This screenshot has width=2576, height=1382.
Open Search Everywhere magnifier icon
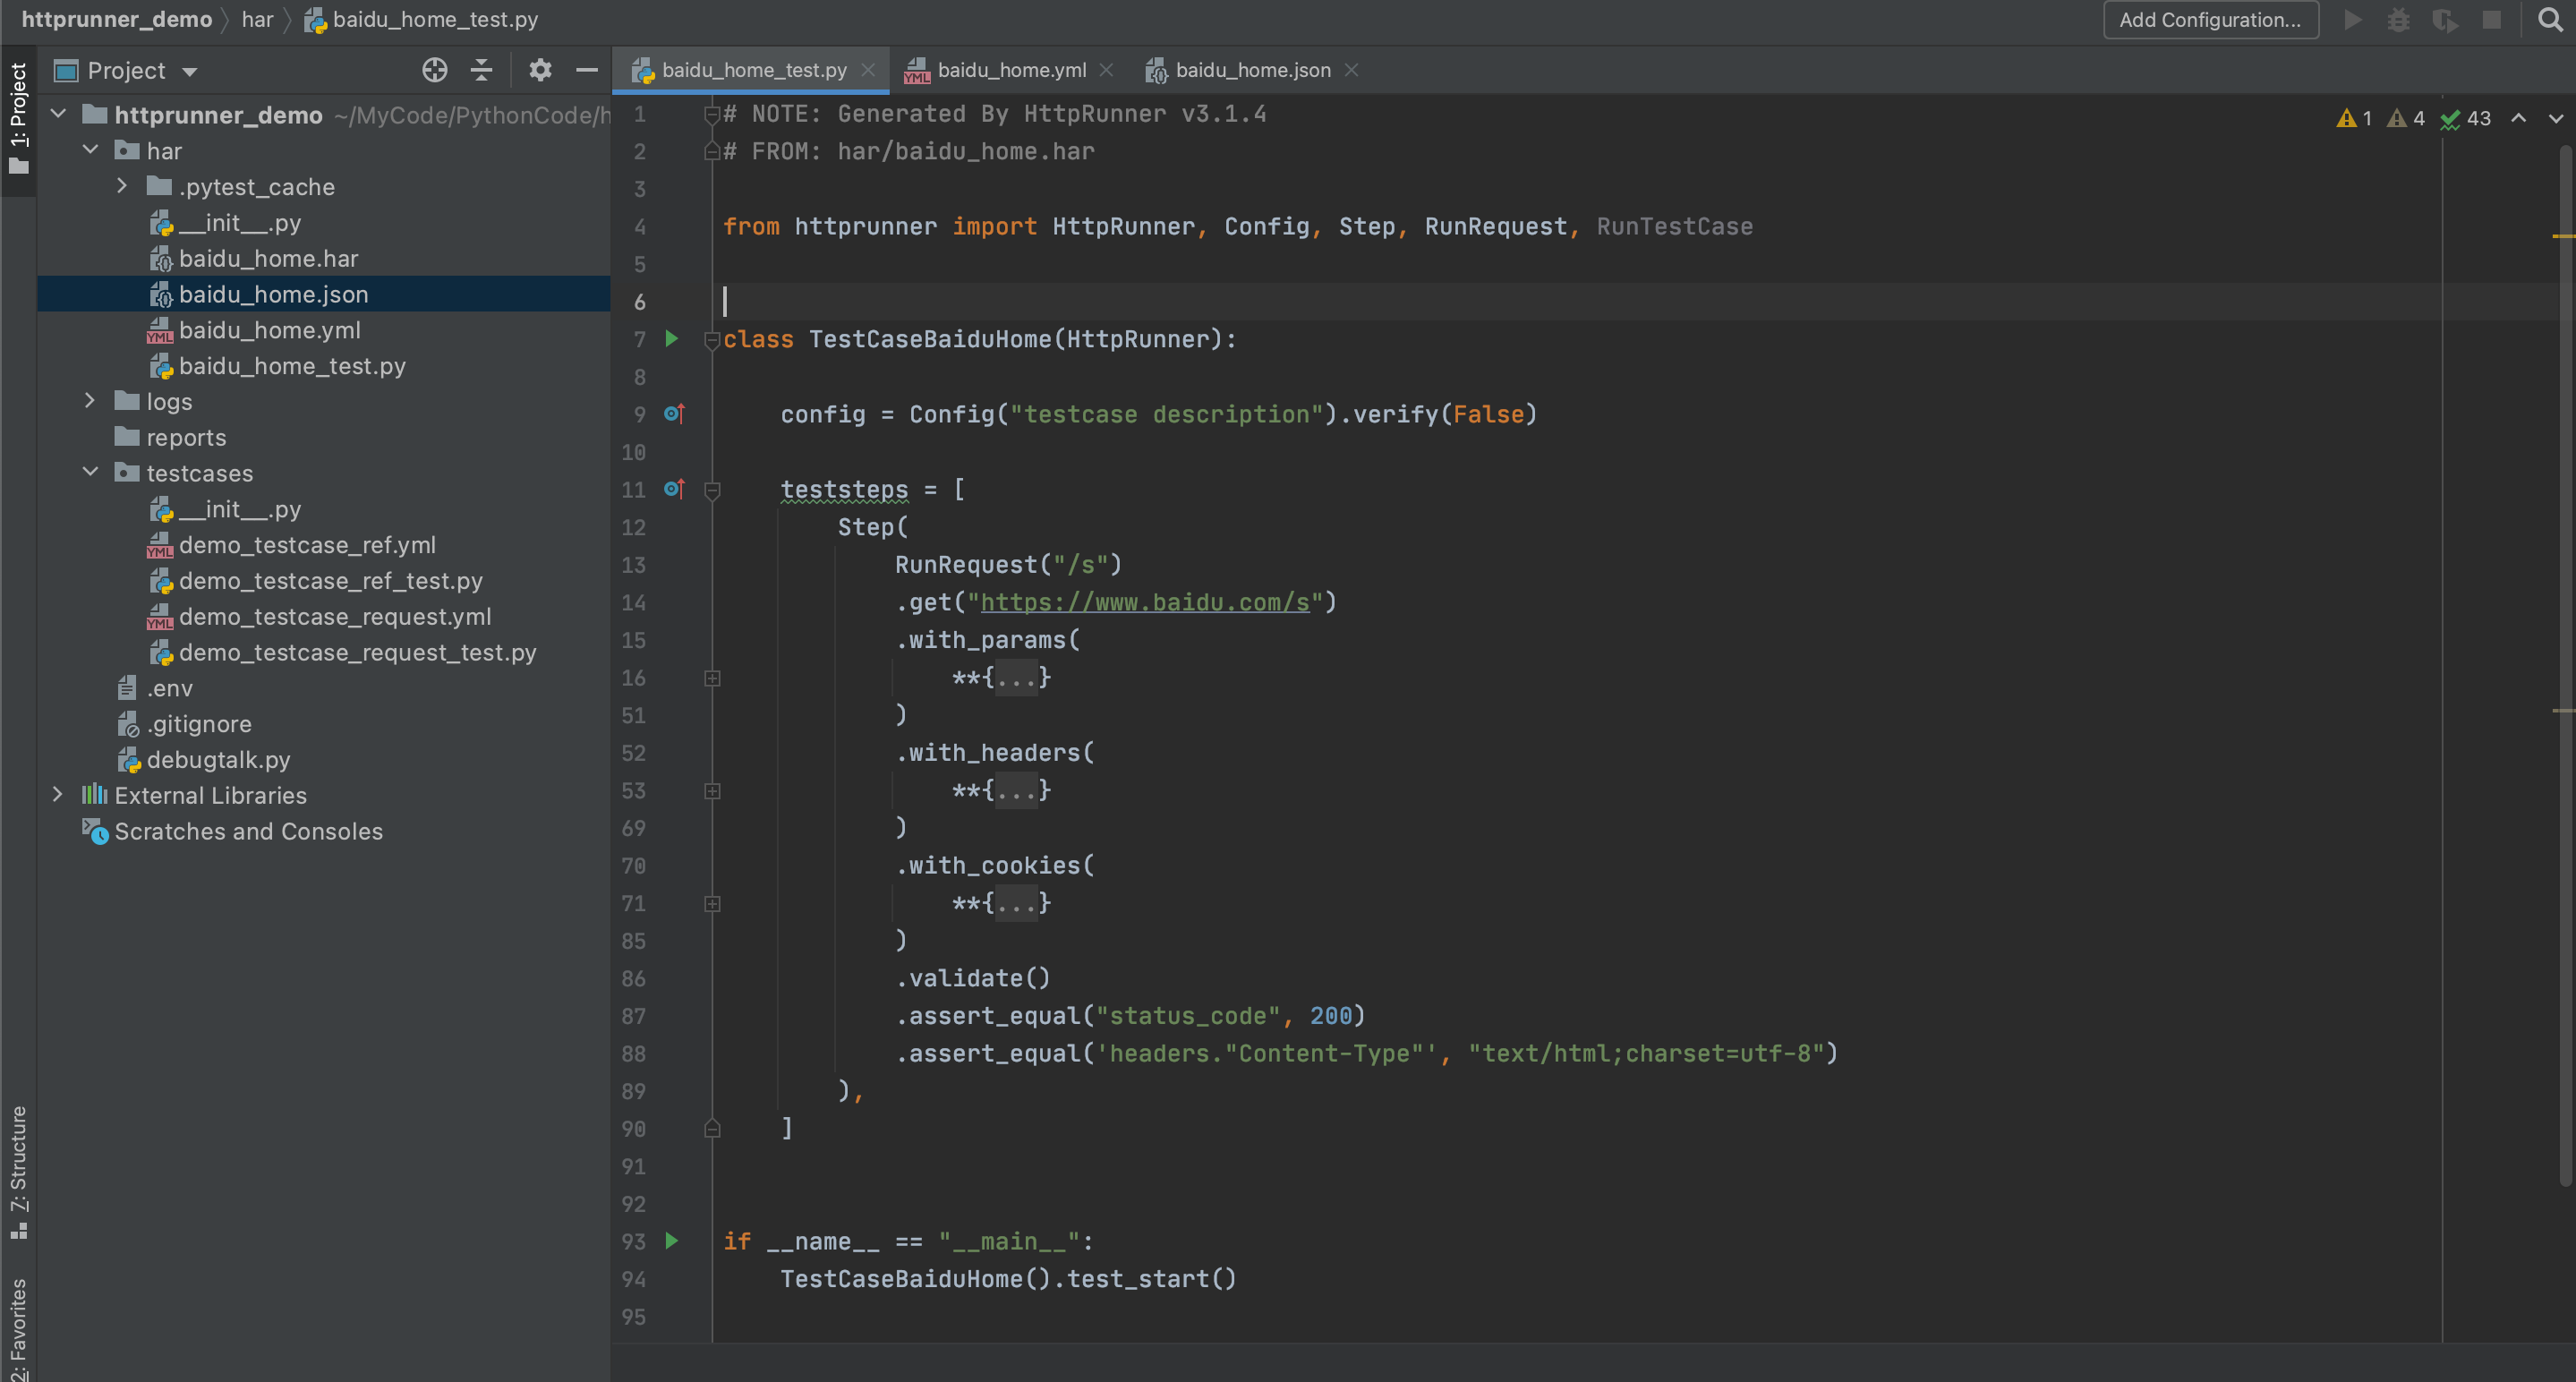[2550, 20]
